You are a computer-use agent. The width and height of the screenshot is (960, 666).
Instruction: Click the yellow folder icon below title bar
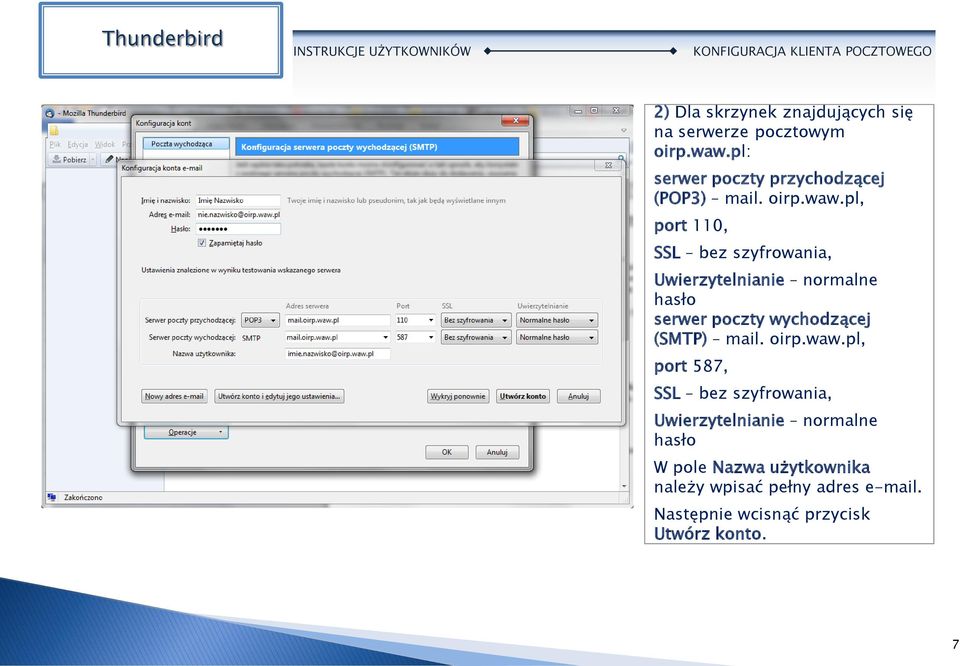pos(54,130)
